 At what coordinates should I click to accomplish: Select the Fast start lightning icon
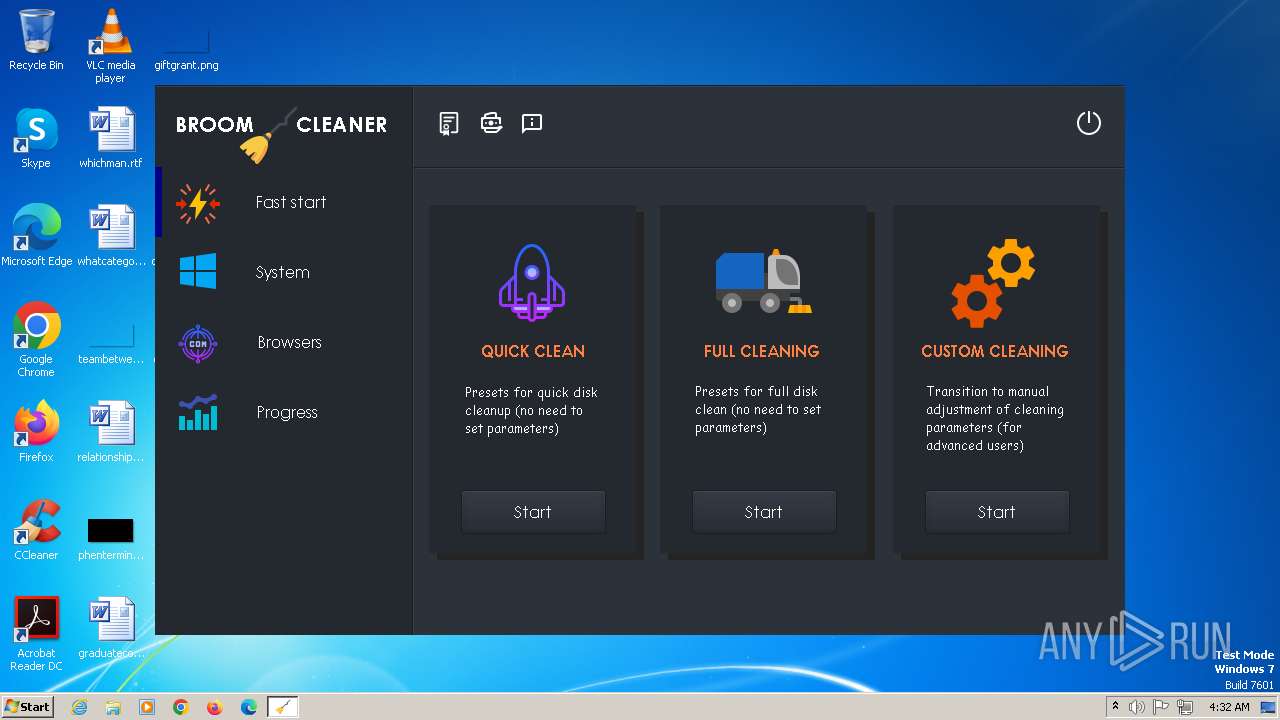click(x=198, y=203)
